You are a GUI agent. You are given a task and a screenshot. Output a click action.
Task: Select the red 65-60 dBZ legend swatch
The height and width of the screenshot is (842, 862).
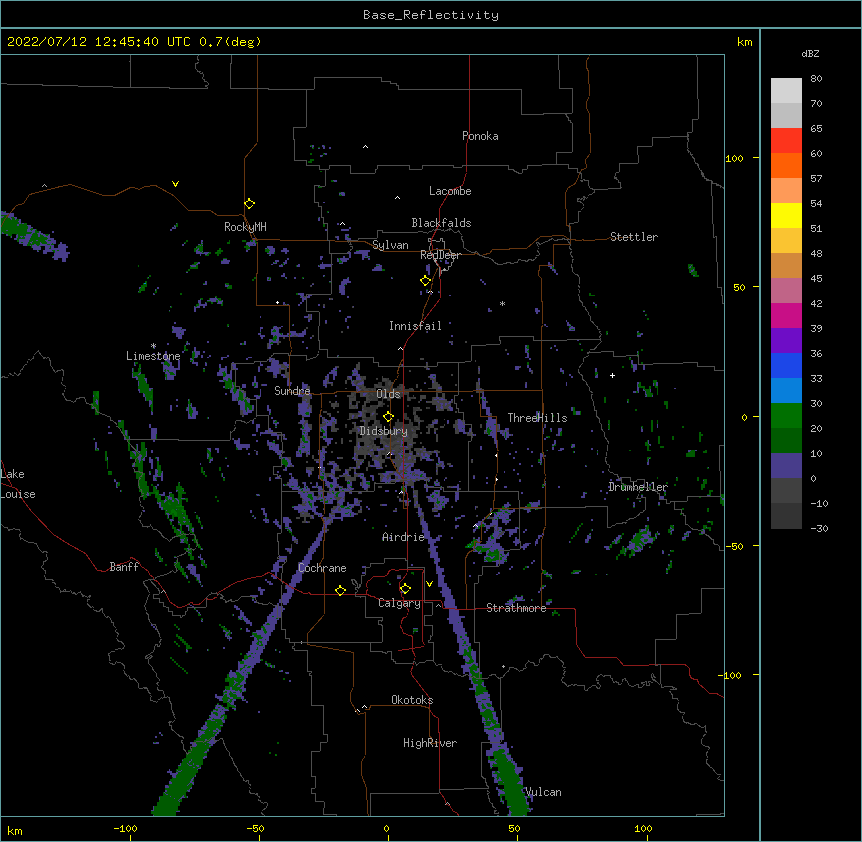pyautogui.click(x=786, y=141)
